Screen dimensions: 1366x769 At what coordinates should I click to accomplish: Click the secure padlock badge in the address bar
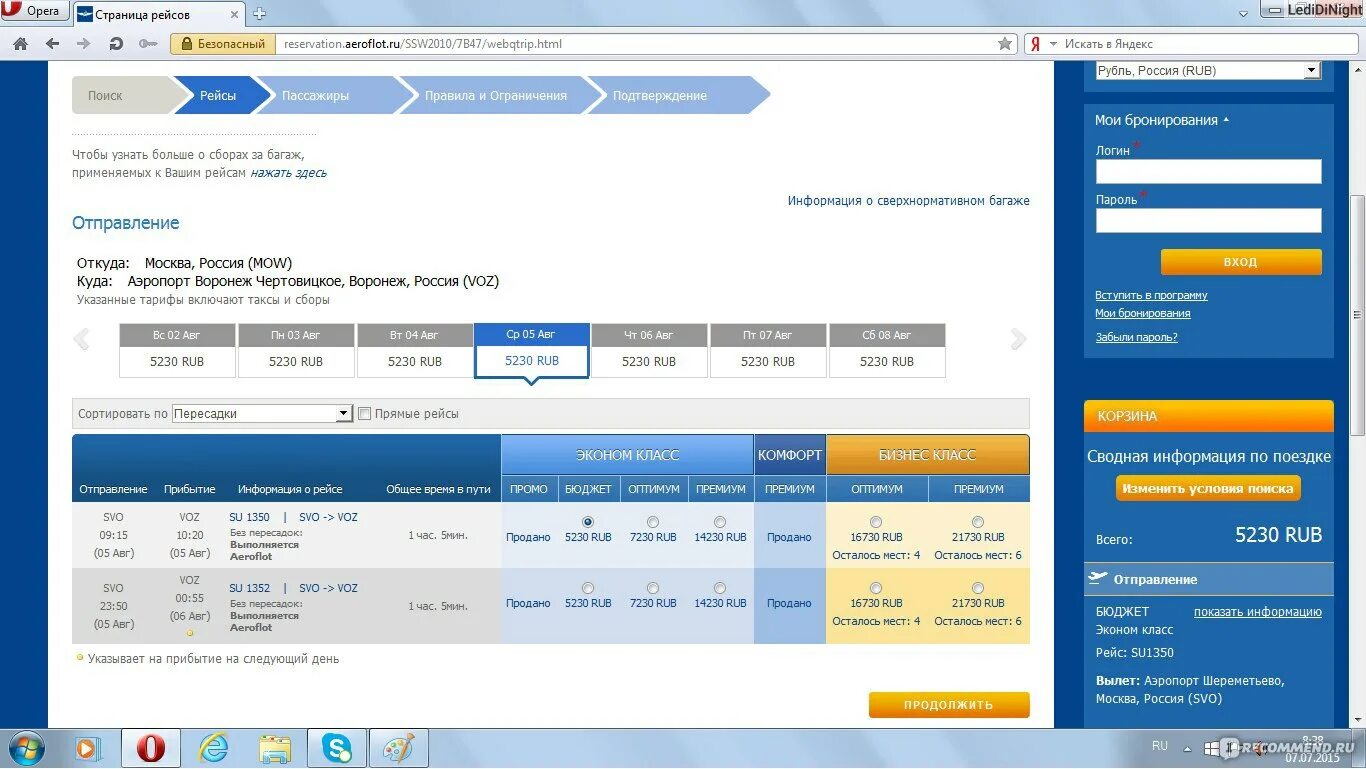[223, 44]
